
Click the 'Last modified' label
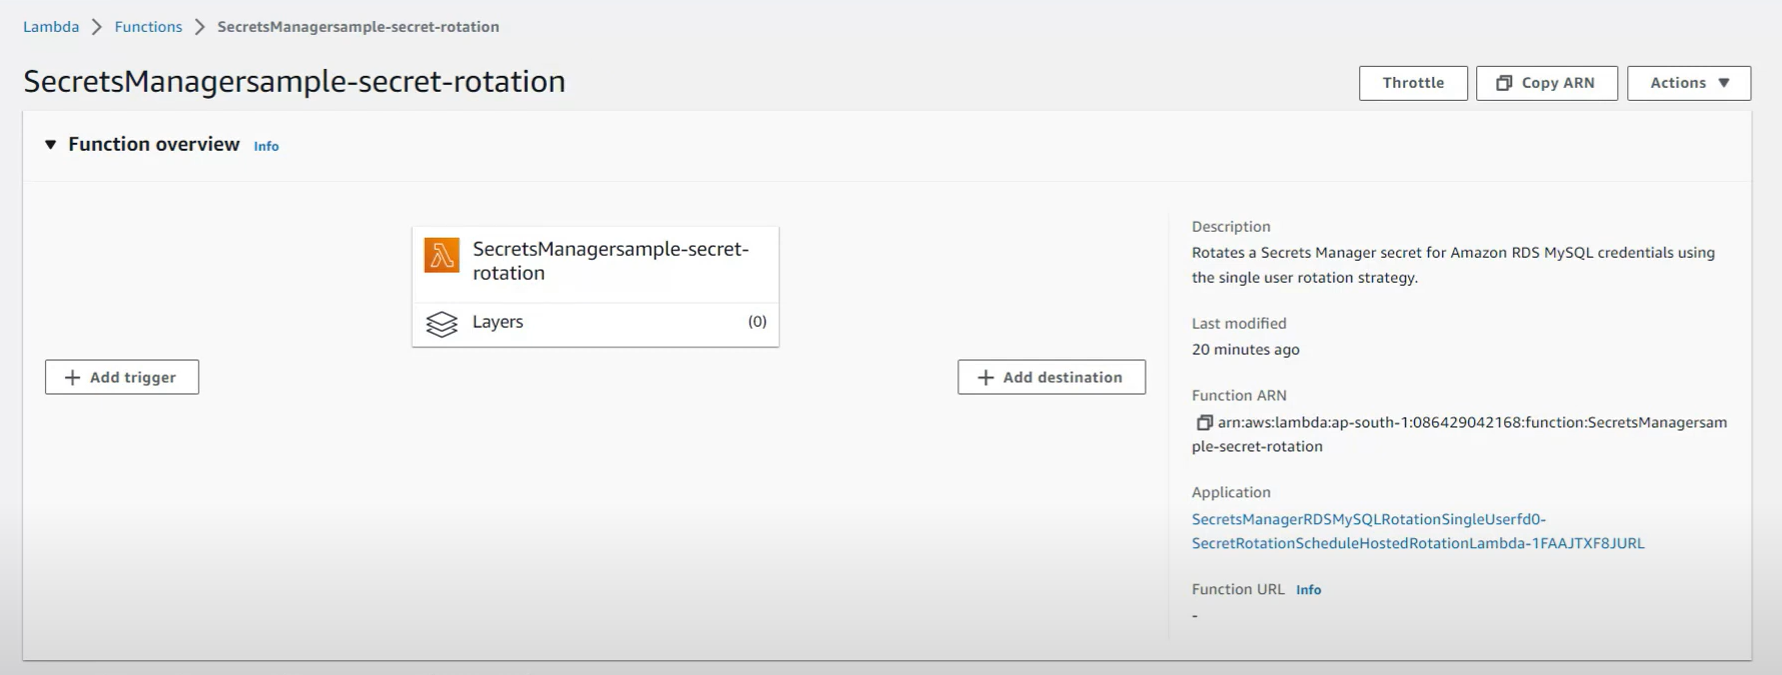click(1238, 323)
